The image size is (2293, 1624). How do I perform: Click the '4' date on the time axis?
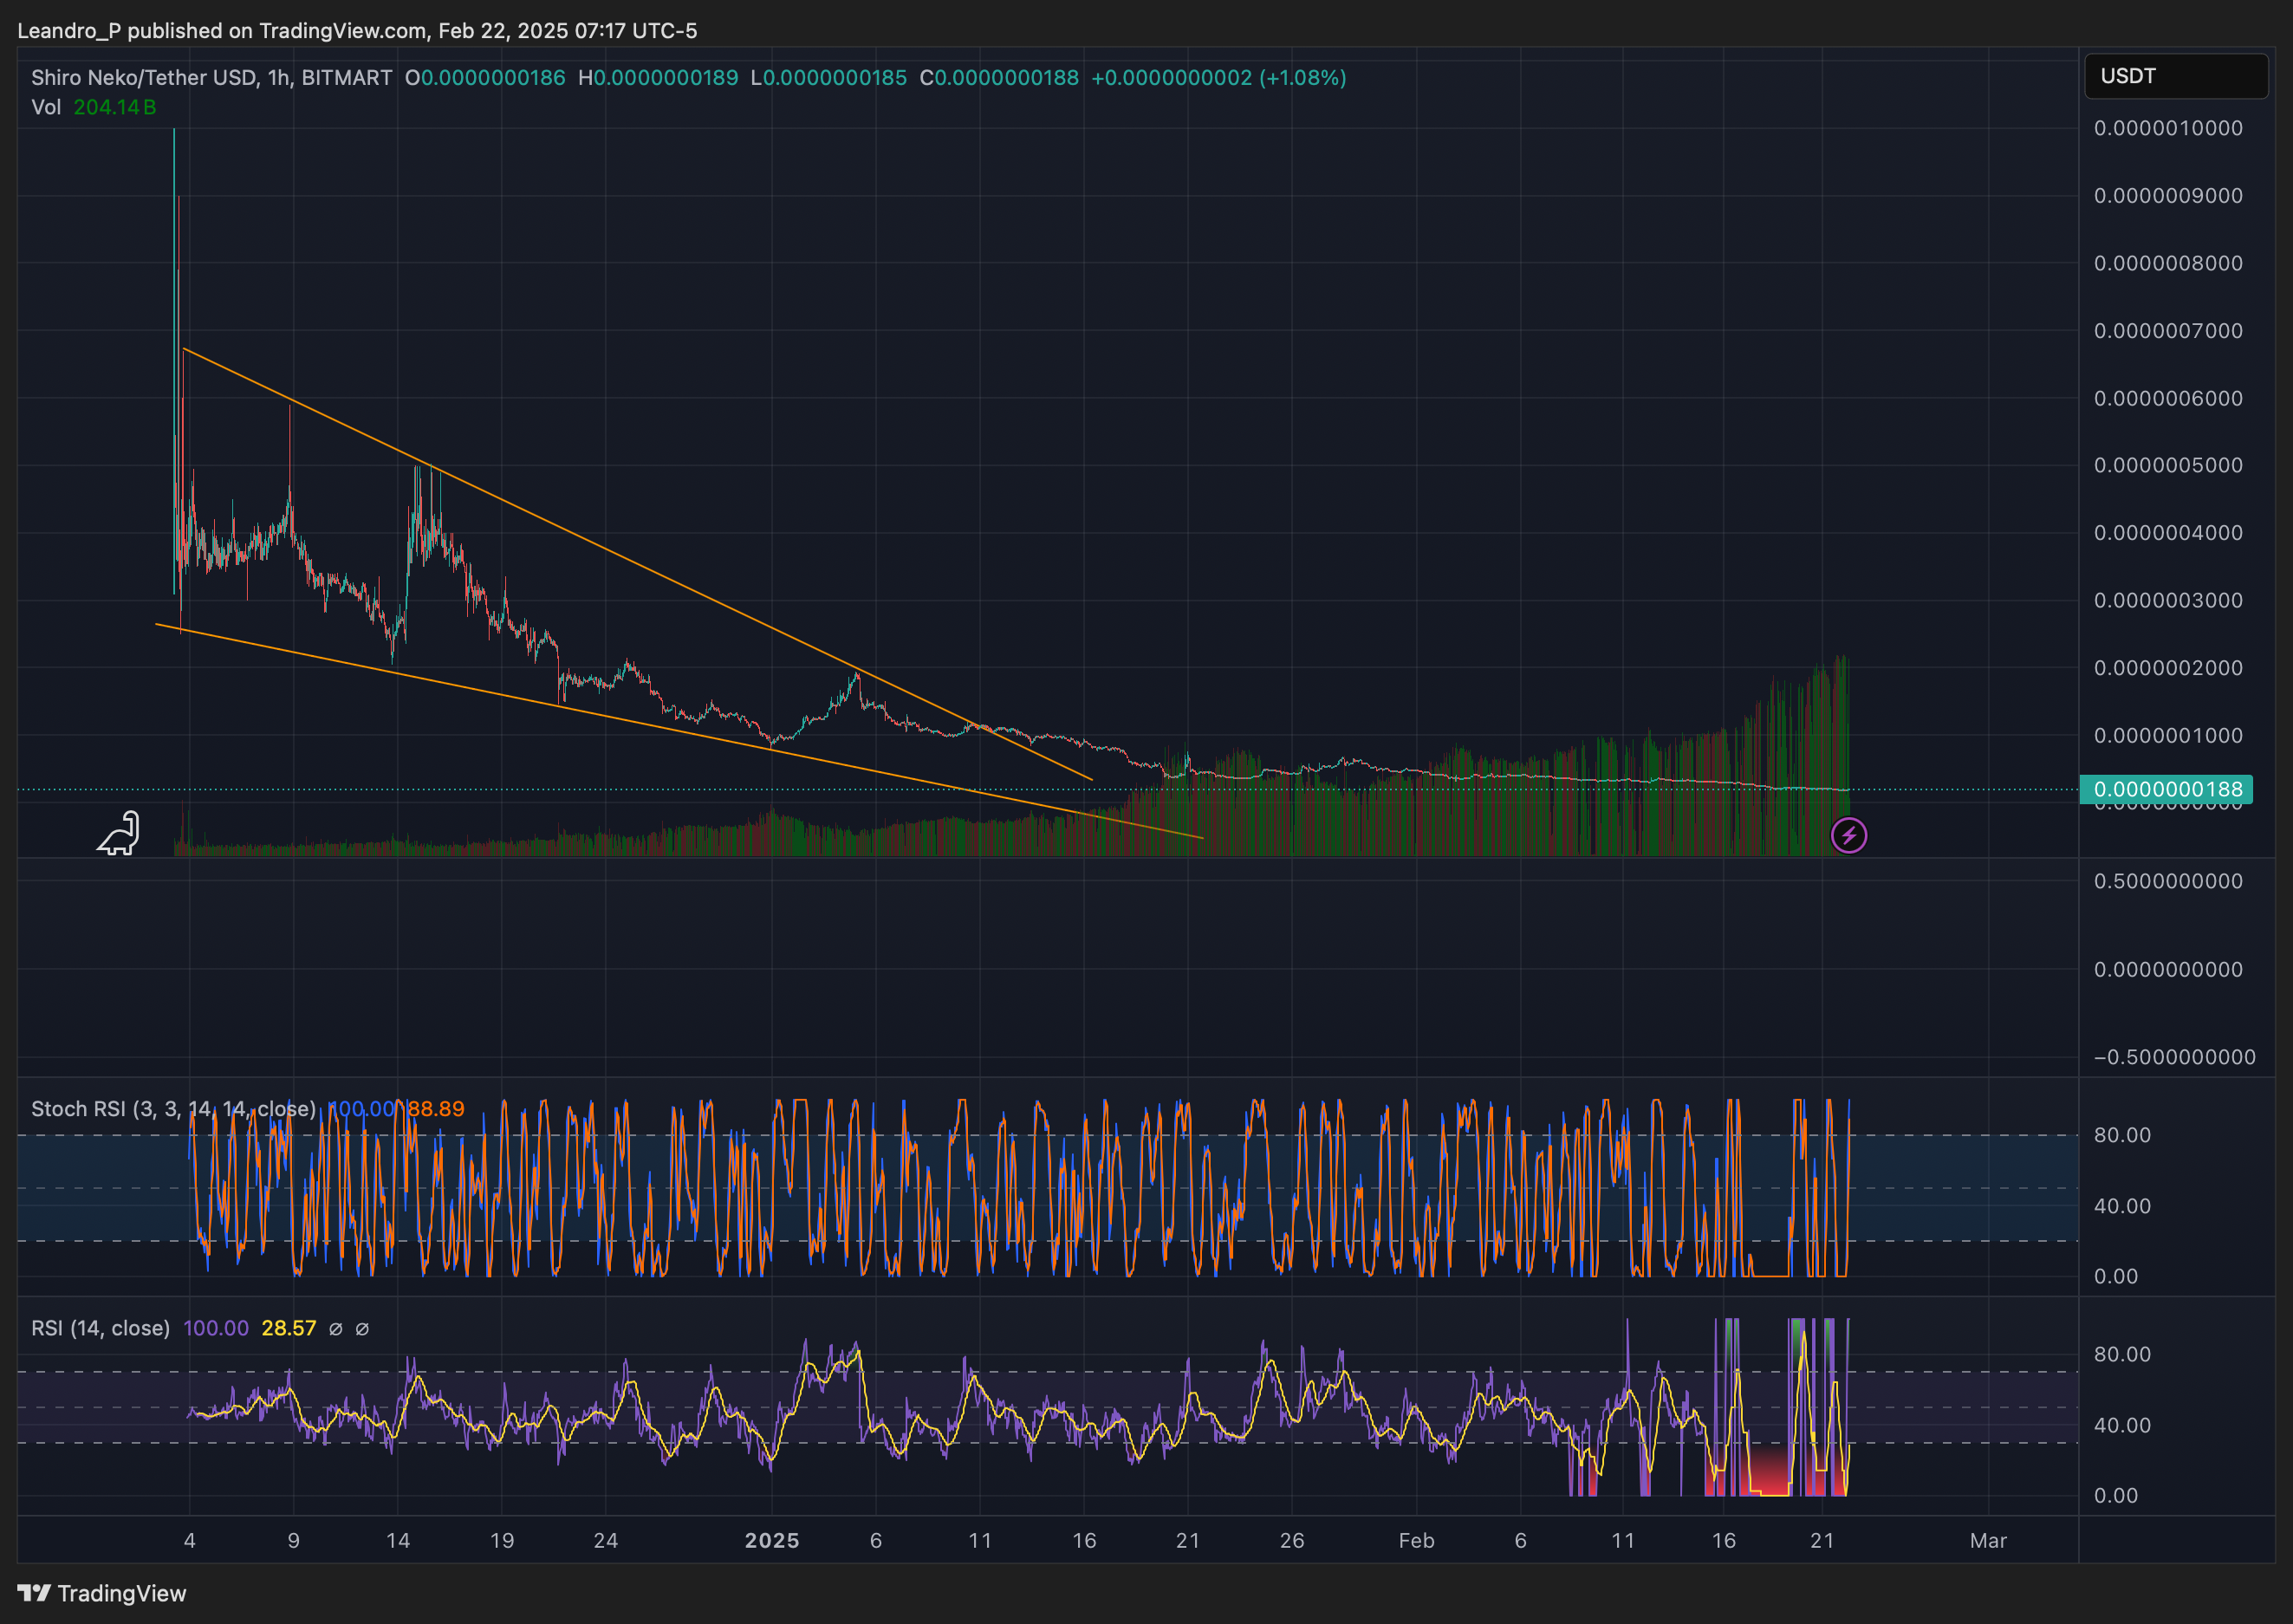pyautogui.click(x=190, y=1540)
